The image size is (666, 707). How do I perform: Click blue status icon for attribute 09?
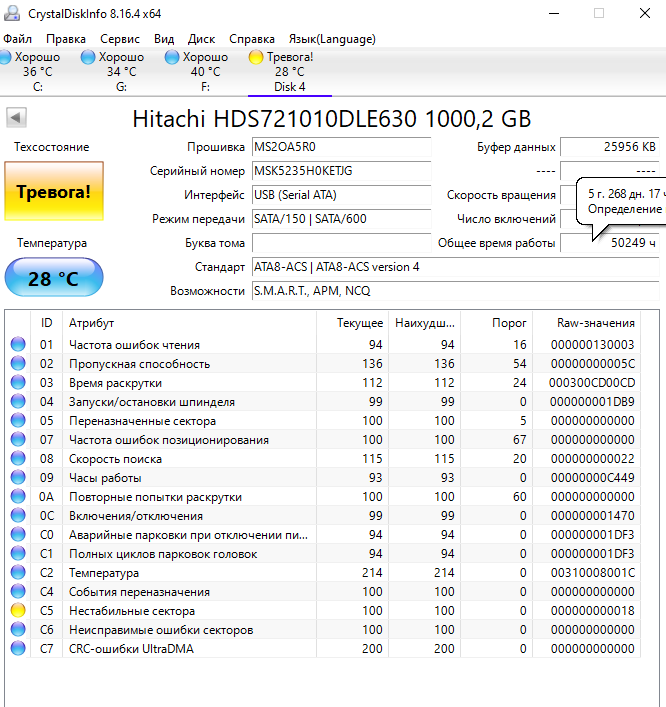18,477
